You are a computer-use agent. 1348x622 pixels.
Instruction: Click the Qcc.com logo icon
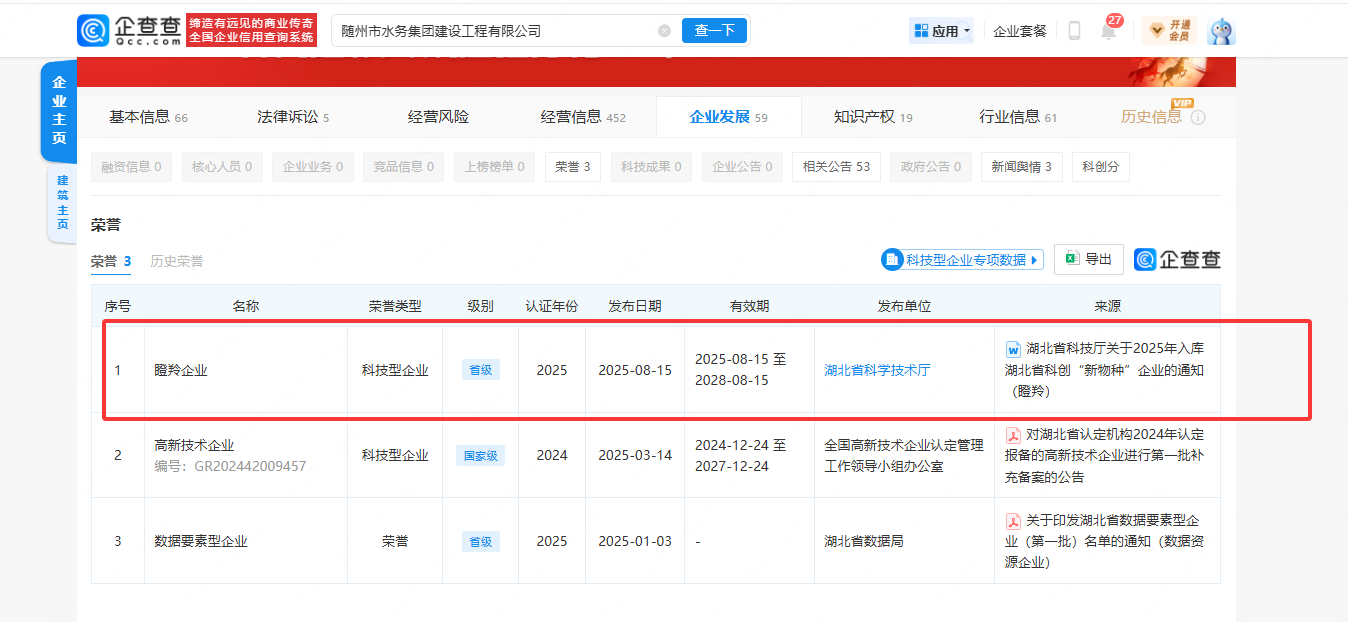pyautogui.click(x=94, y=30)
